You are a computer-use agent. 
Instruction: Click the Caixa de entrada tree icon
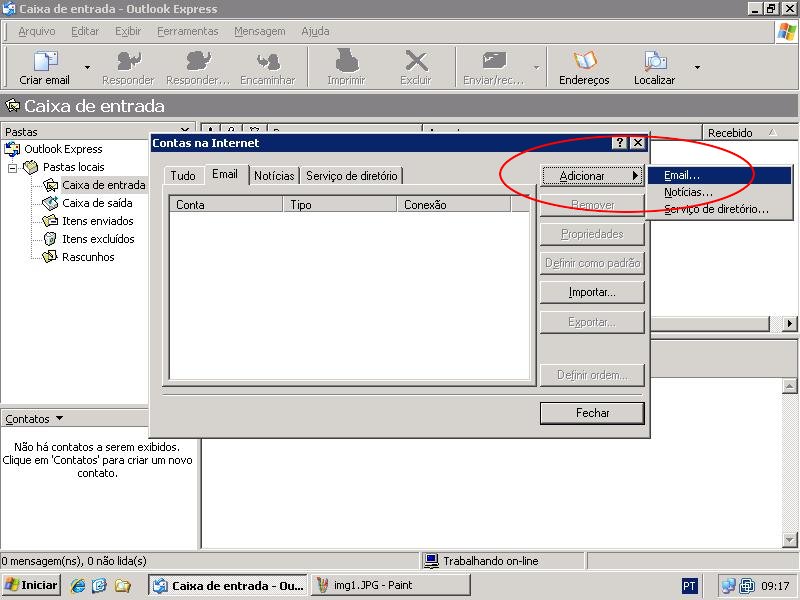[51, 185]
